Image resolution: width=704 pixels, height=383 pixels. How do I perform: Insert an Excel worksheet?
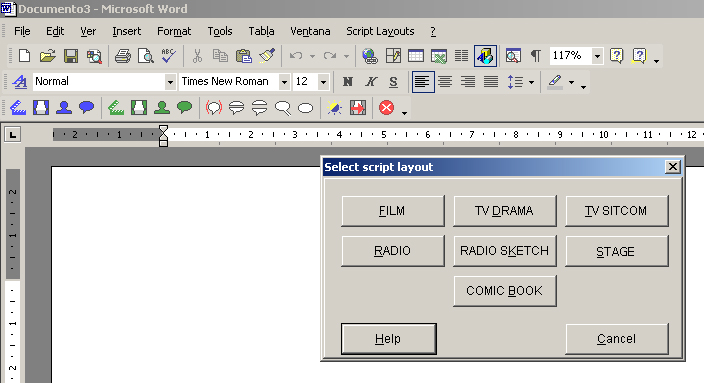click(x=439, y=56)
